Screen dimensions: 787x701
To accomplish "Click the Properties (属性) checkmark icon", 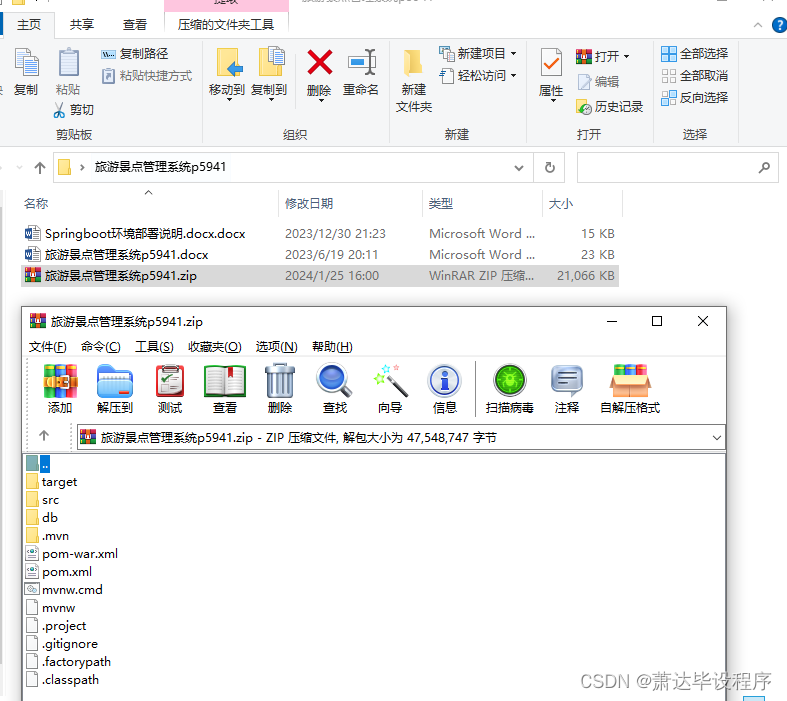I will click(x=551, y=63).
